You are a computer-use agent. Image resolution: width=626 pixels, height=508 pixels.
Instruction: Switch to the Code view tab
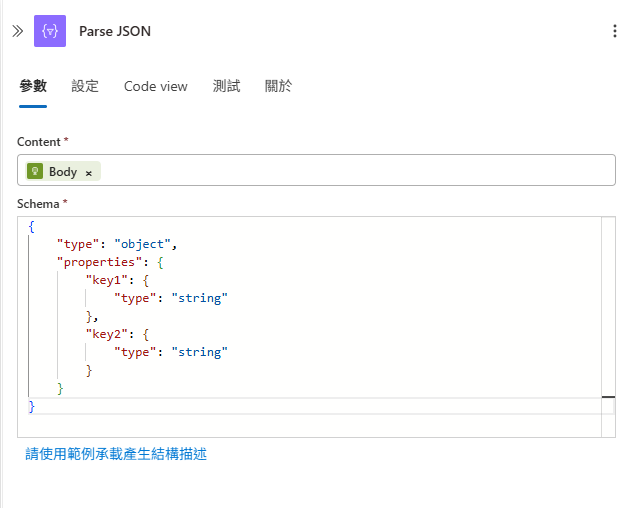(x=156, y=86)
